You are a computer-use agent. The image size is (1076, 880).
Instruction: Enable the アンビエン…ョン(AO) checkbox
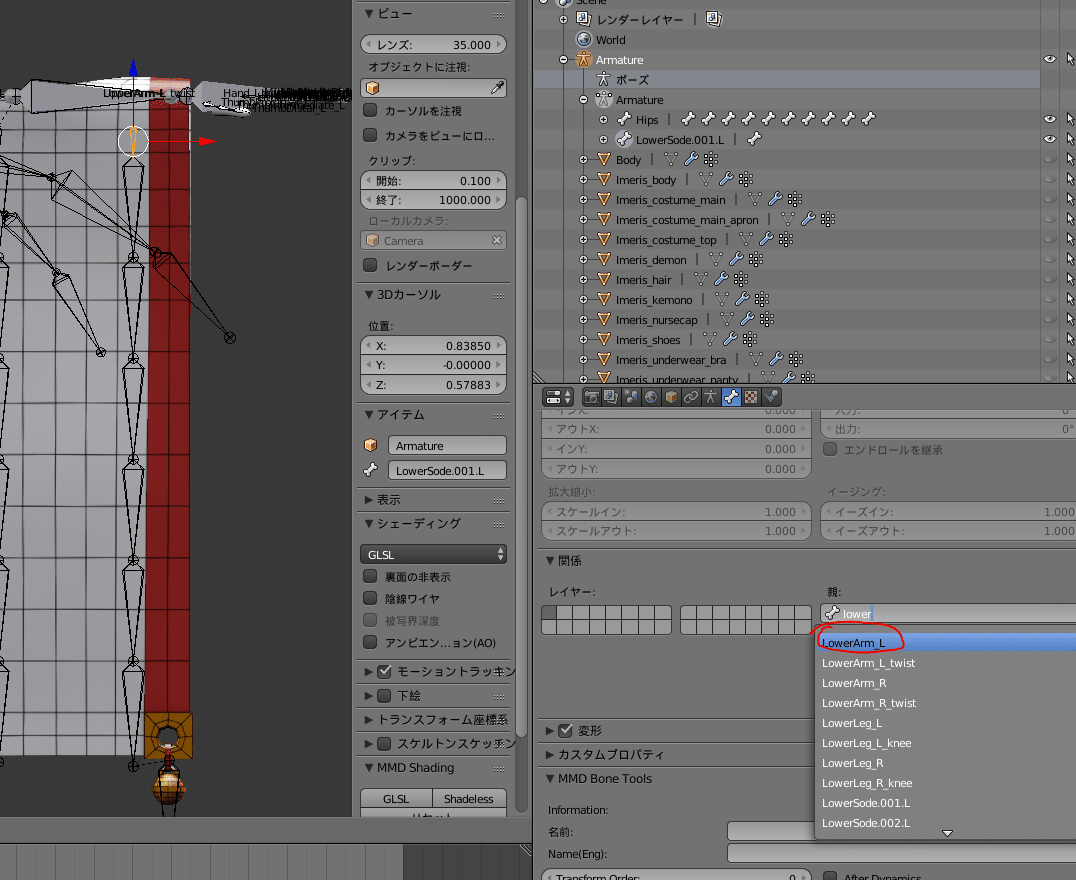click(x=370, y=642)
